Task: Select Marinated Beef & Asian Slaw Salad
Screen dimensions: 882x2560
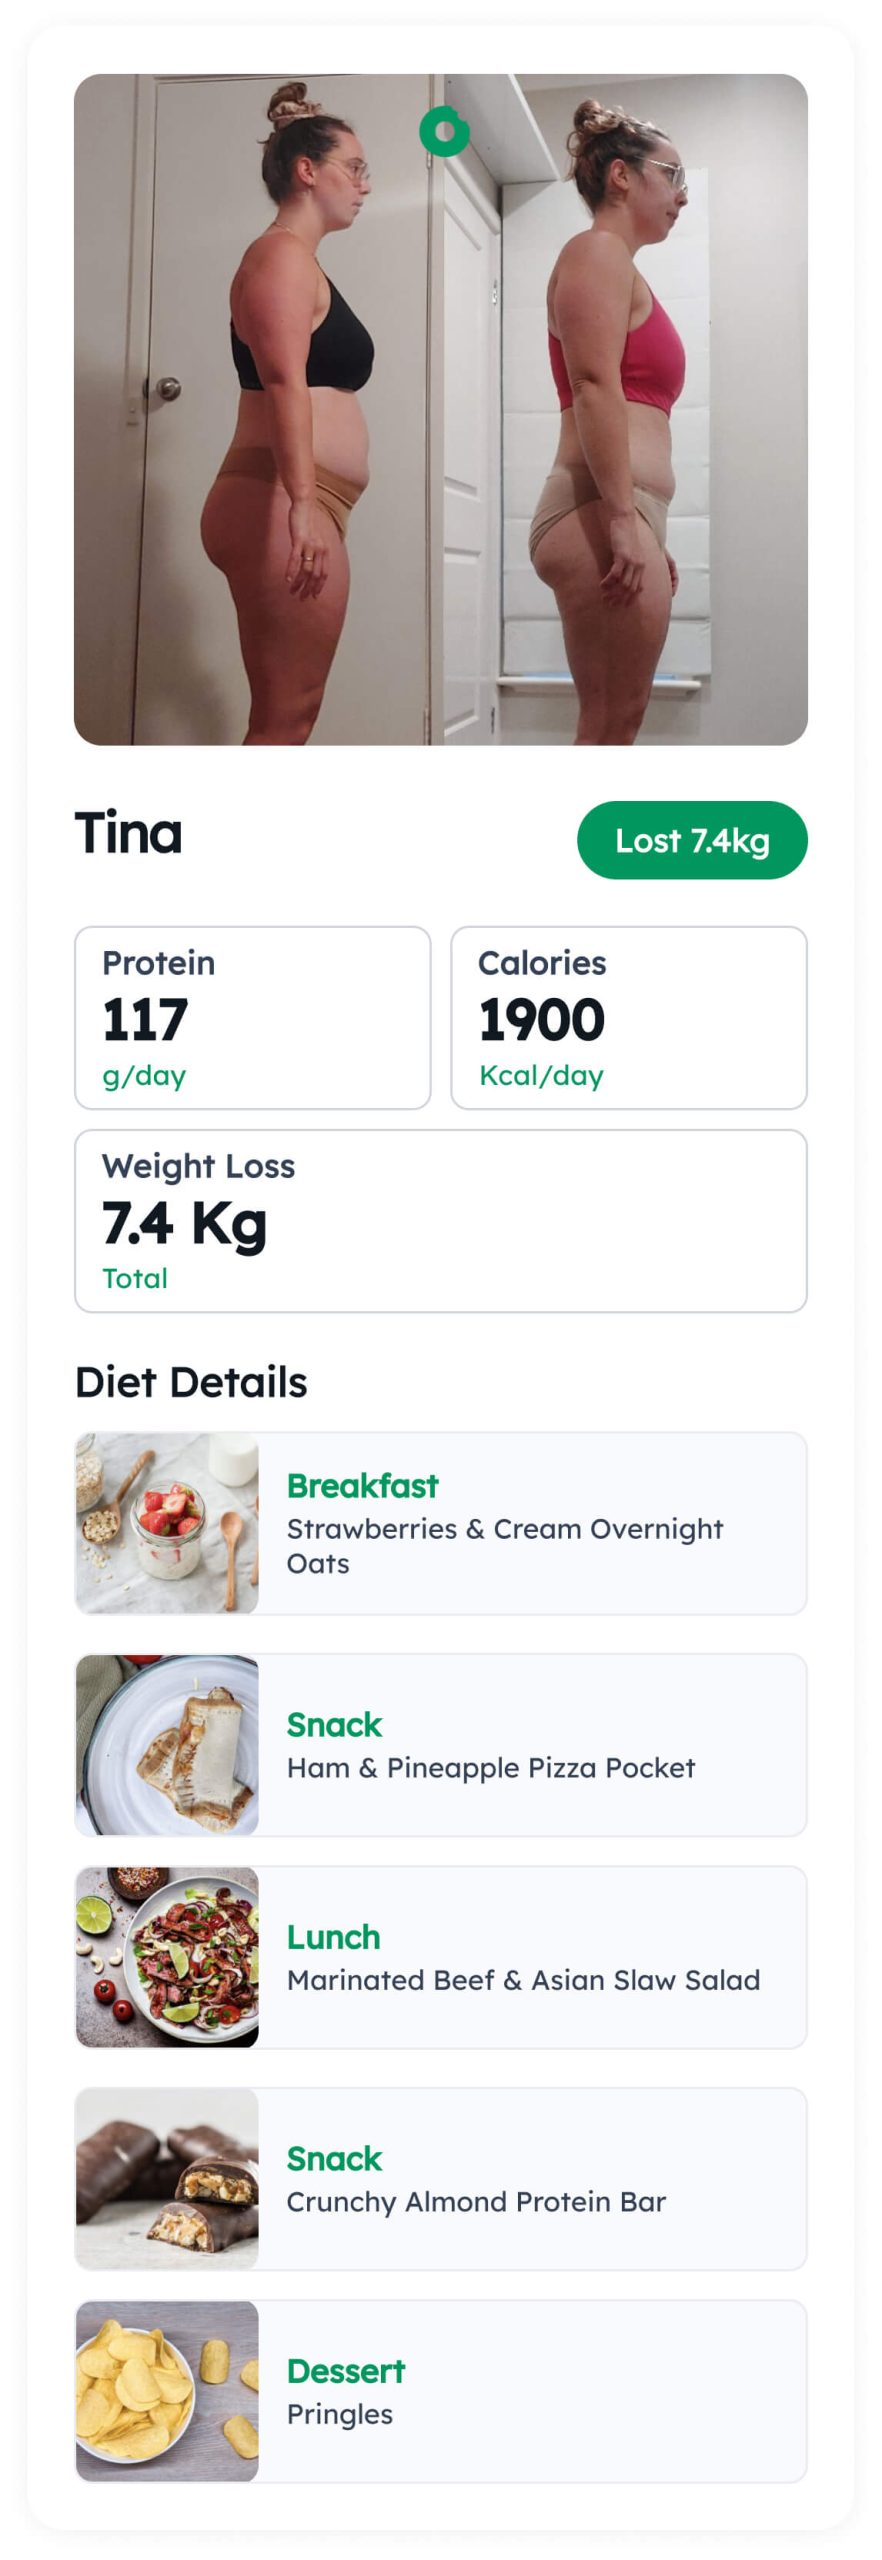Action: pyautogui.click(x=524, y=1980)
